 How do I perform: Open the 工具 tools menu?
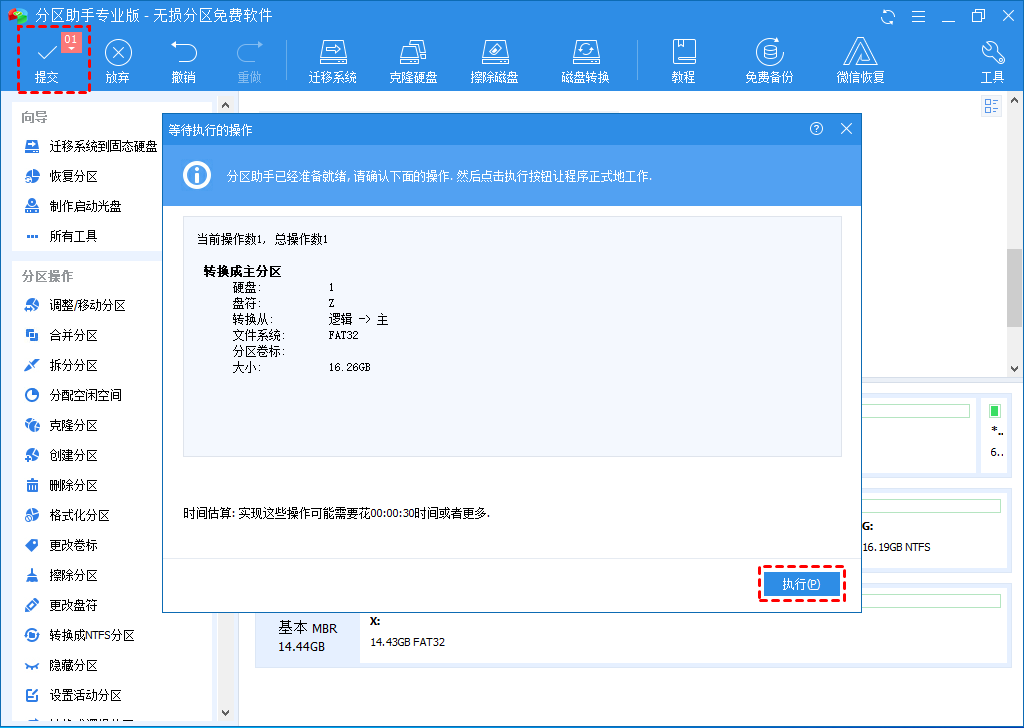pyautogui.click(x=992, y=59)
